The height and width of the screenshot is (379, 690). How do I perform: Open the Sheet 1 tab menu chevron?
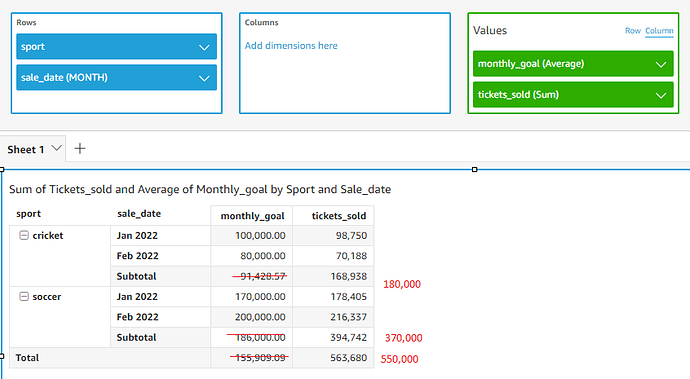56,148
